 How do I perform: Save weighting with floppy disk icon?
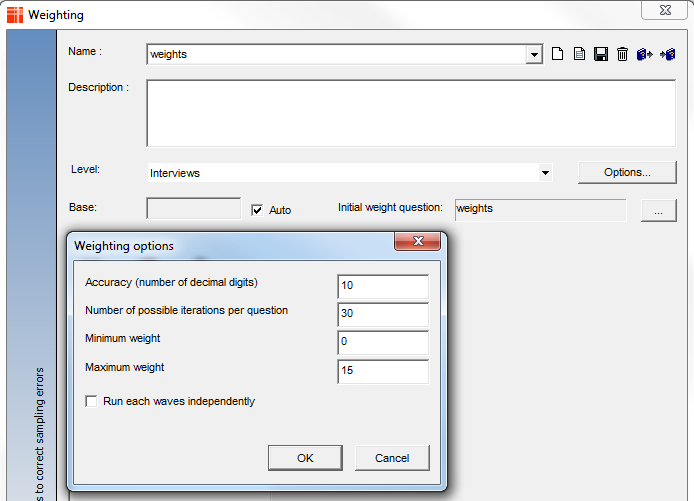601,54
